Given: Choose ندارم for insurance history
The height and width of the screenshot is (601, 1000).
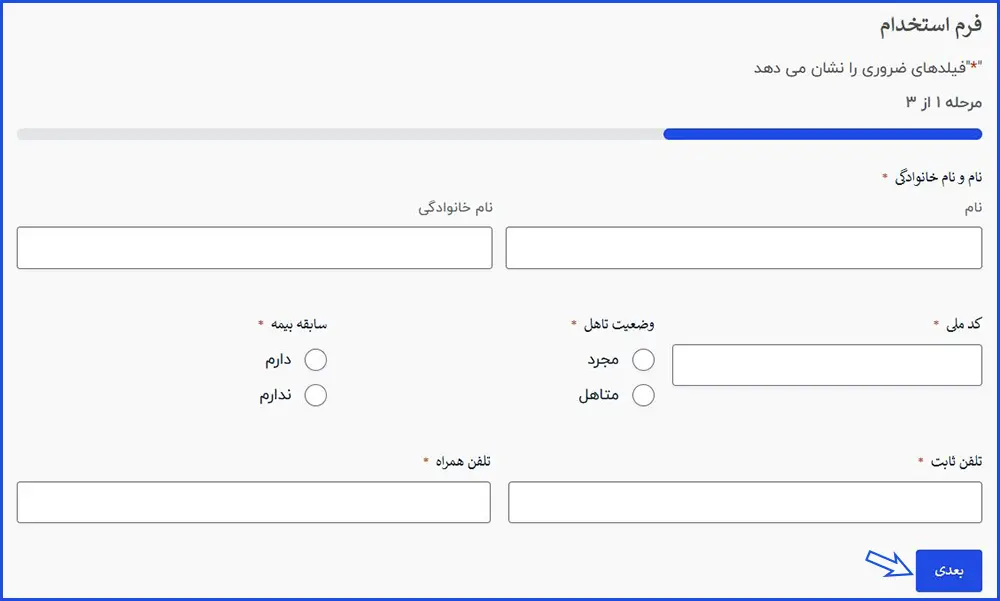Looking at the screenshot, I should click(315, 395).
